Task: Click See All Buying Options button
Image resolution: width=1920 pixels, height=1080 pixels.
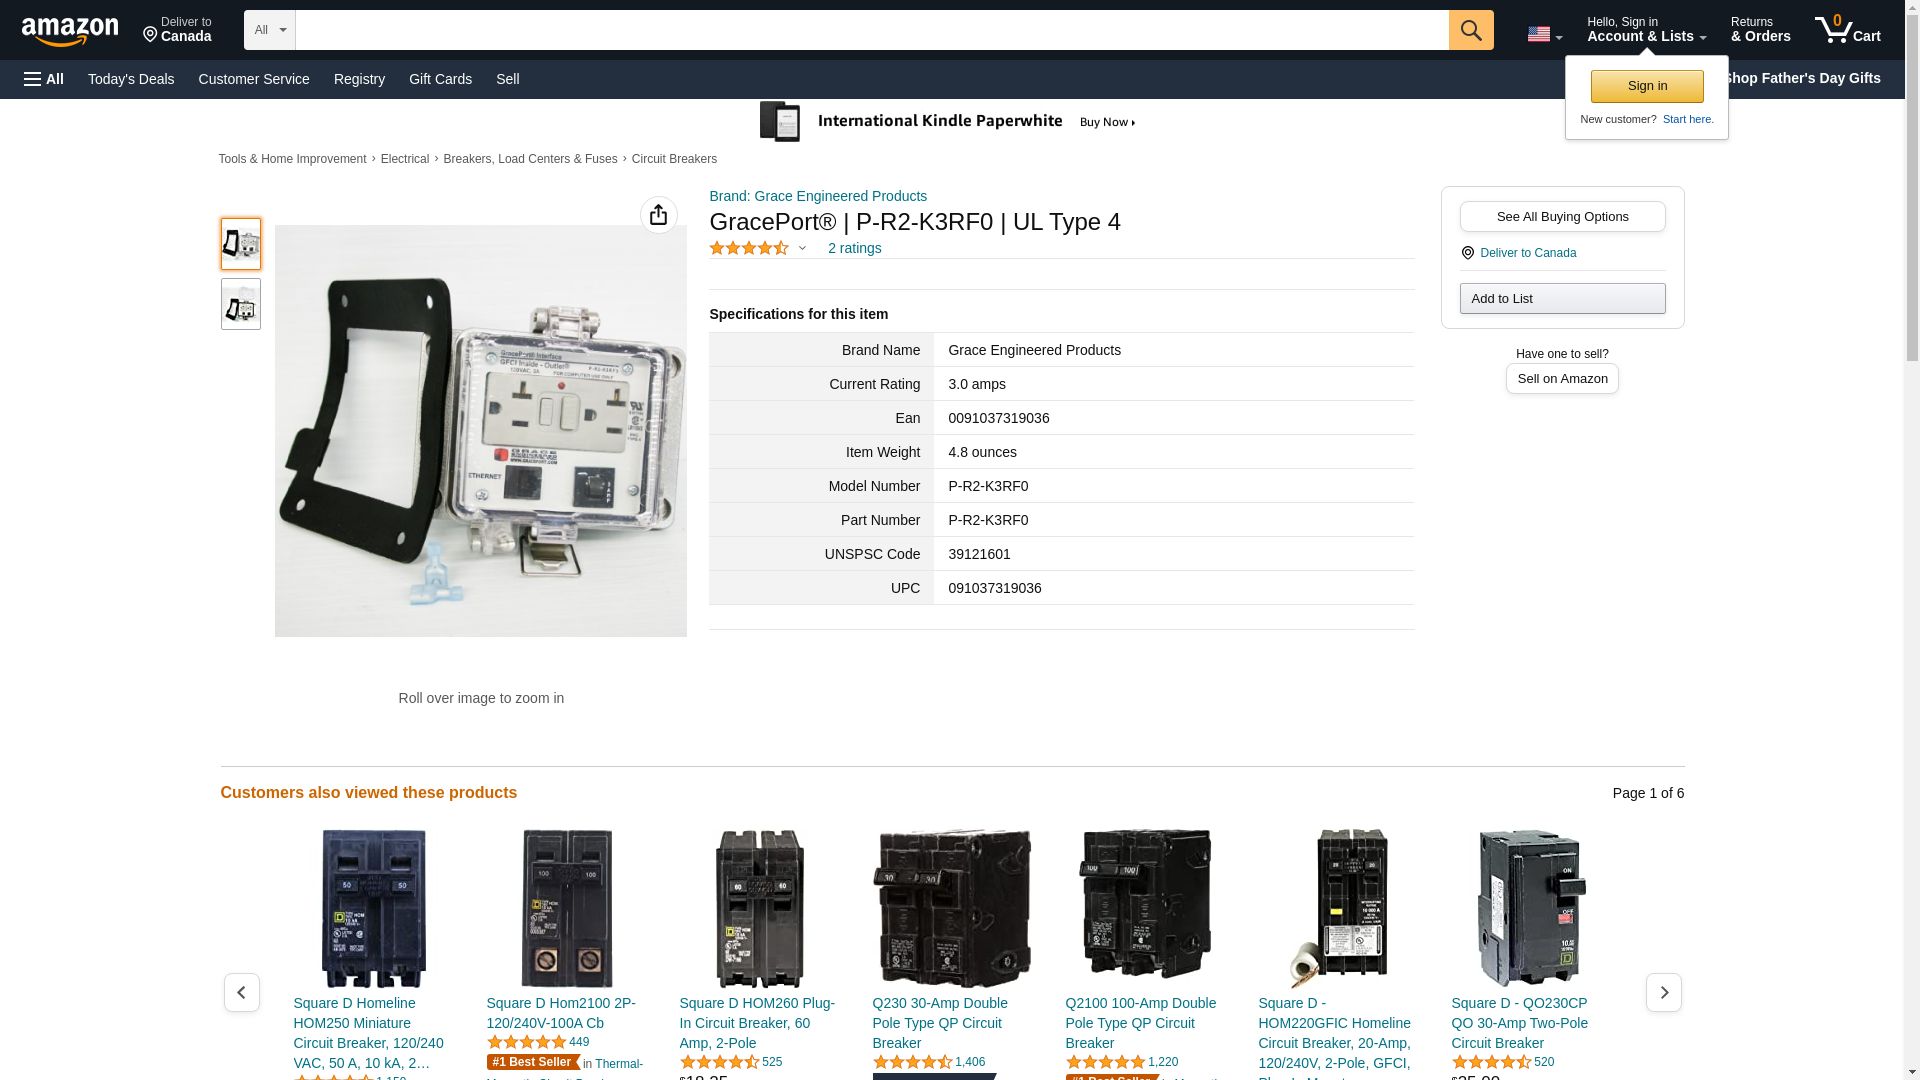Action: [1562, 216]
